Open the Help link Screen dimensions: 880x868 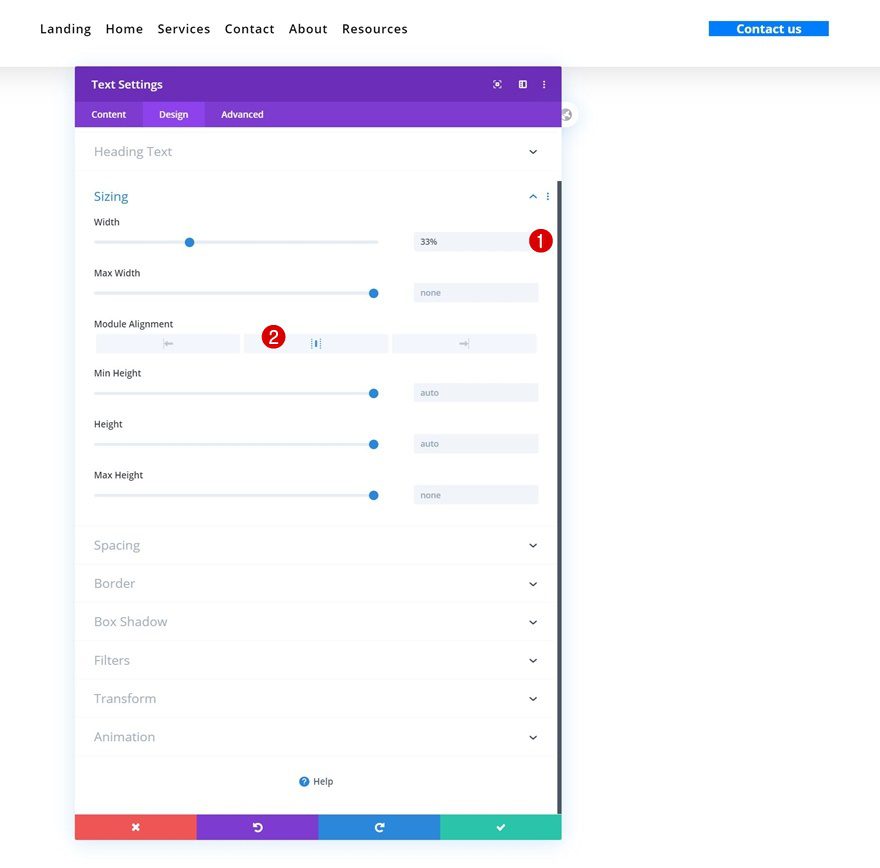316,781
